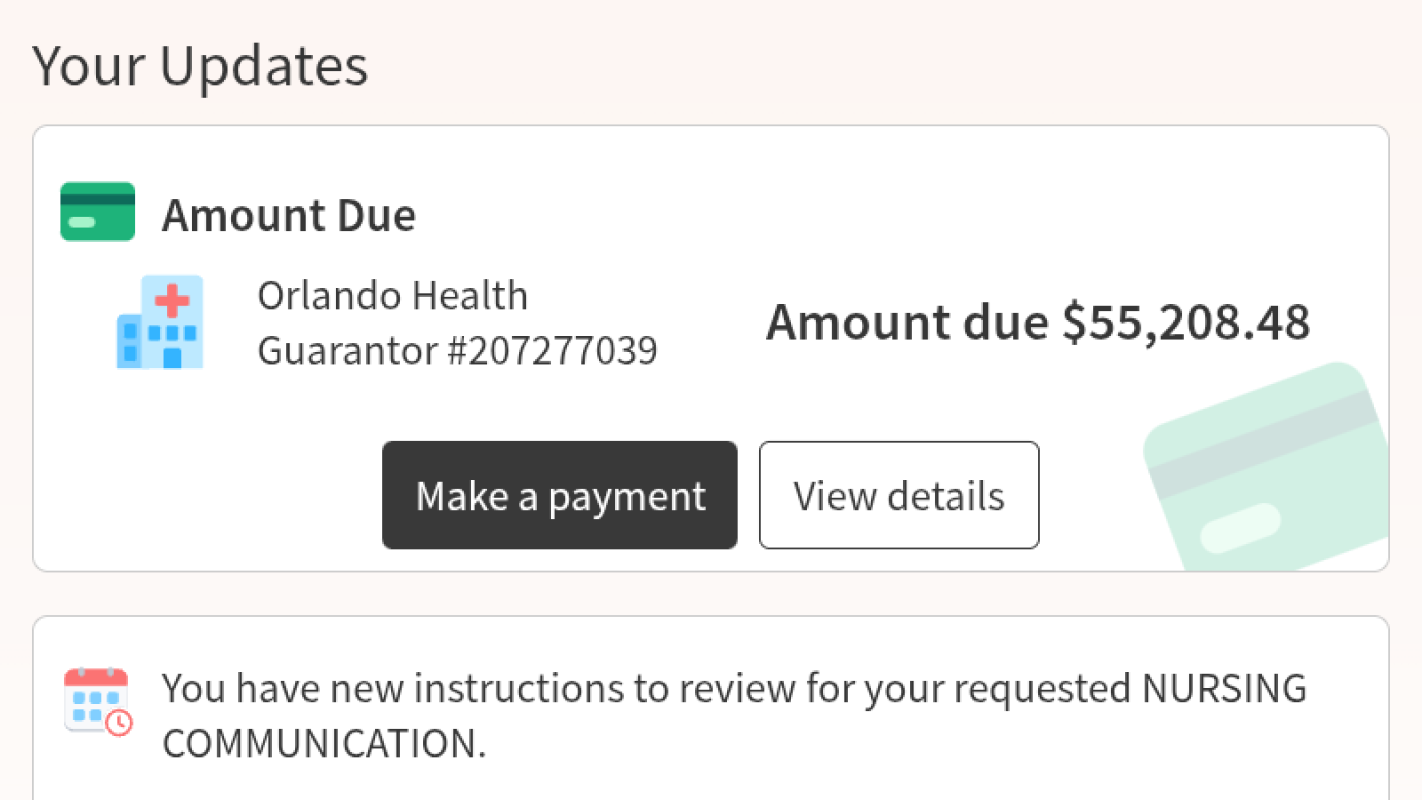Select the hospital building icon for Orlando Health

pyautogui.click(x=159, y=322)
